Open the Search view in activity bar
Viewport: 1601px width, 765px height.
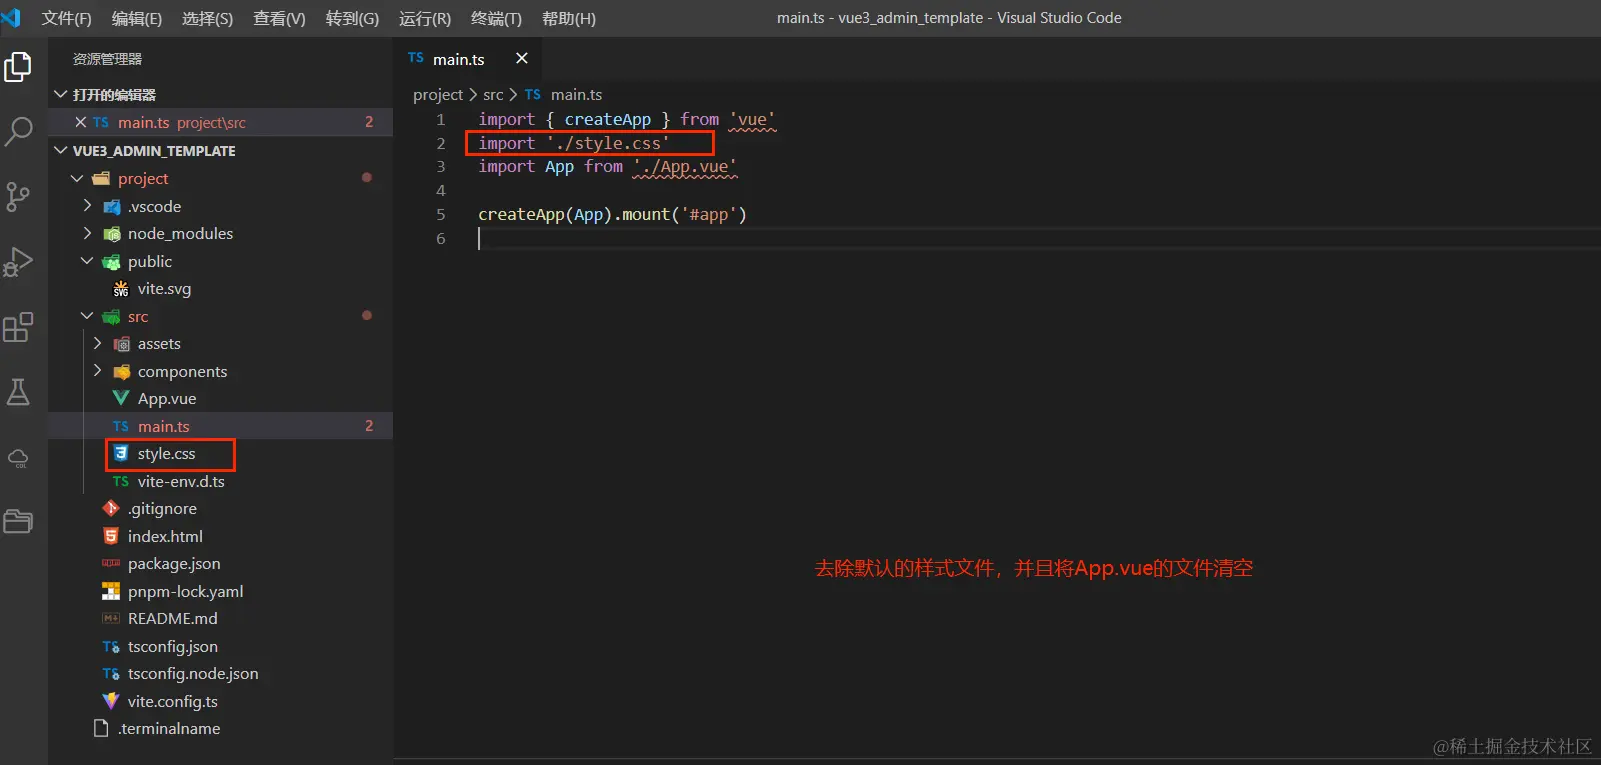coord(18,131)
